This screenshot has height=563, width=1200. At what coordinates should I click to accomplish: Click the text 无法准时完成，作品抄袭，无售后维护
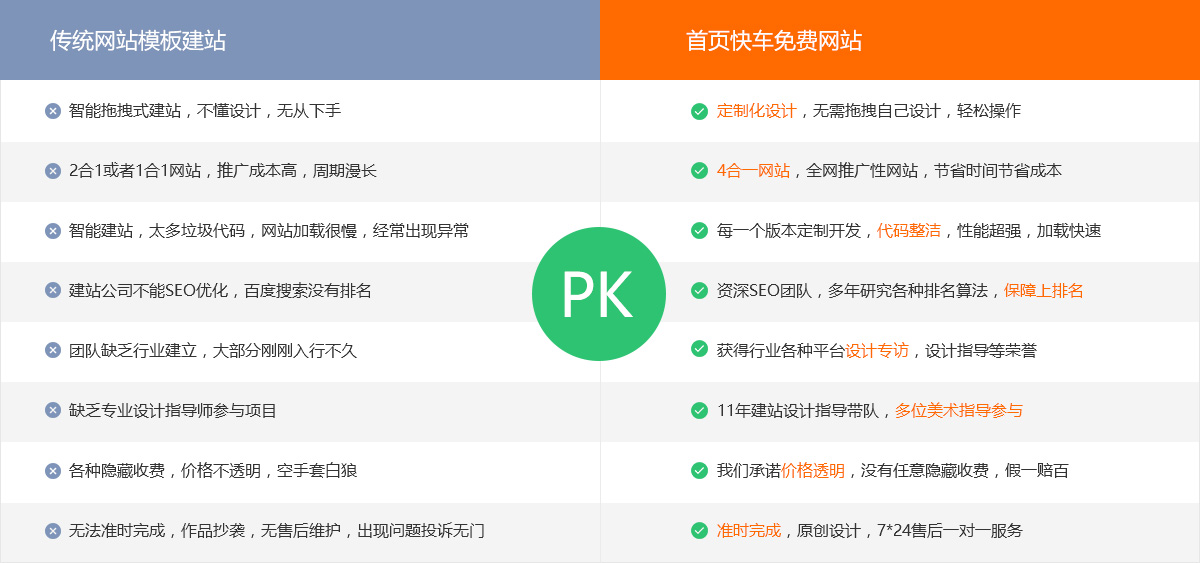coord(205,531)
